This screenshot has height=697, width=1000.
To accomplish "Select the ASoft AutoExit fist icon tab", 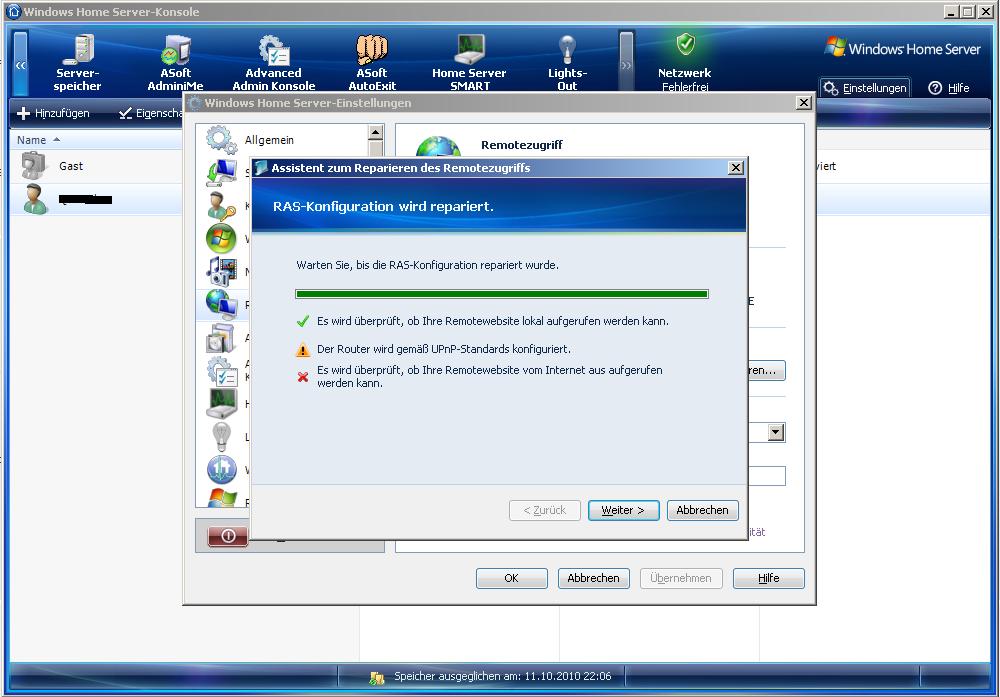I will coord(372,62).
